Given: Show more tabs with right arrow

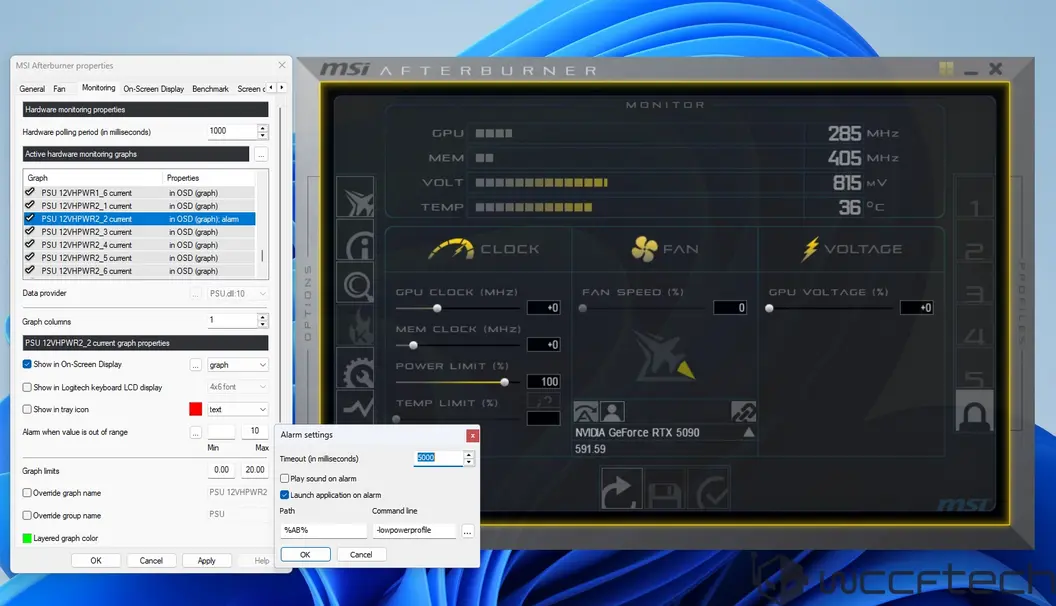Looking at the screenshot, I should click(282, 88).
